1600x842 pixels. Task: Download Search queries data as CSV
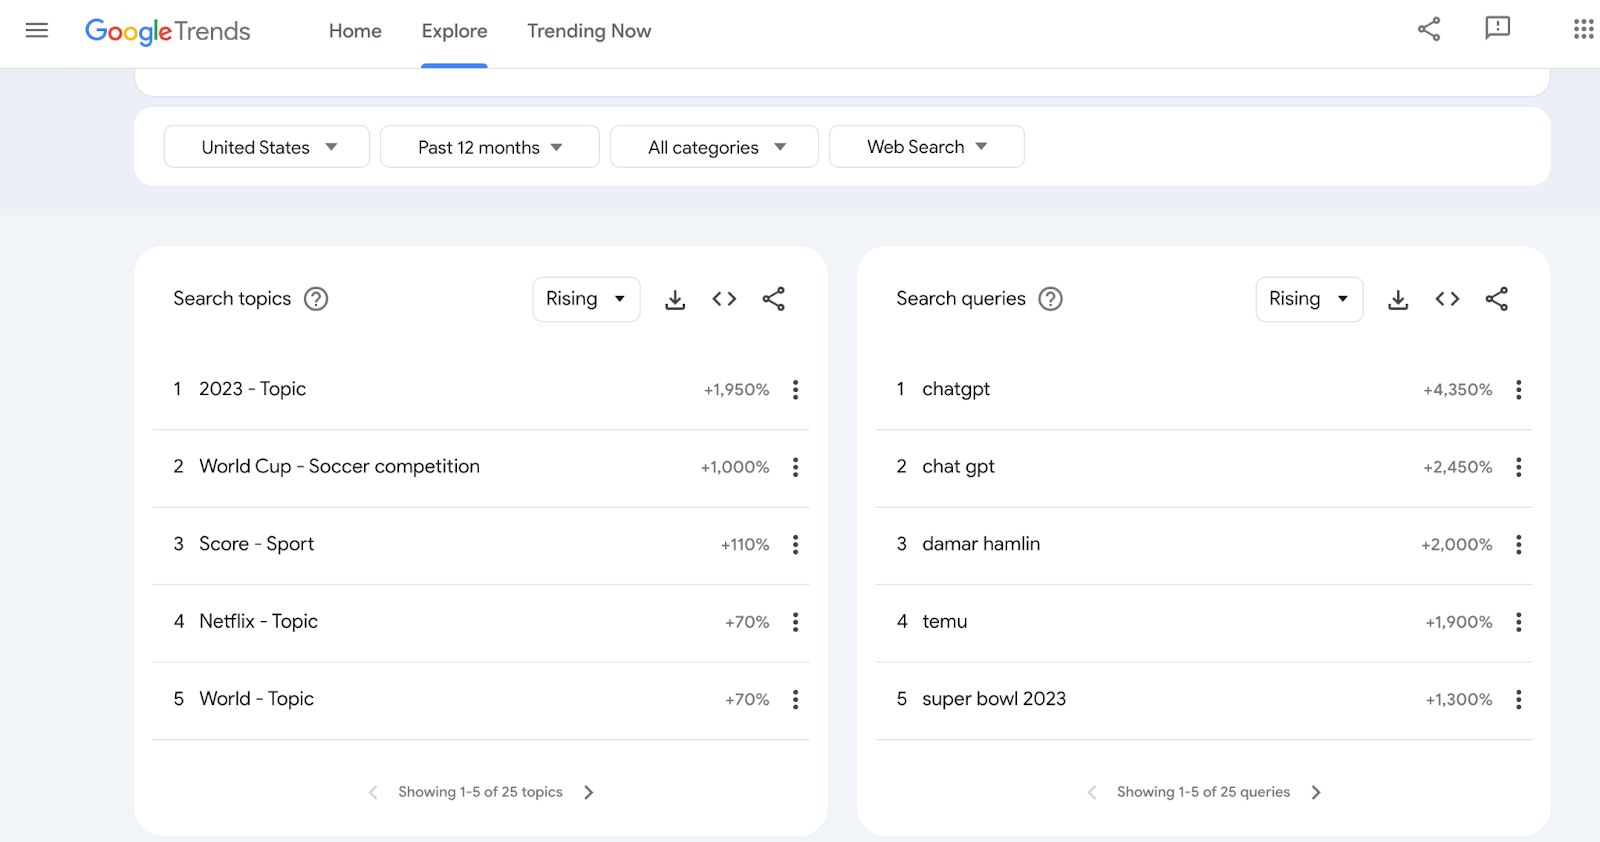coord(1398,299)
